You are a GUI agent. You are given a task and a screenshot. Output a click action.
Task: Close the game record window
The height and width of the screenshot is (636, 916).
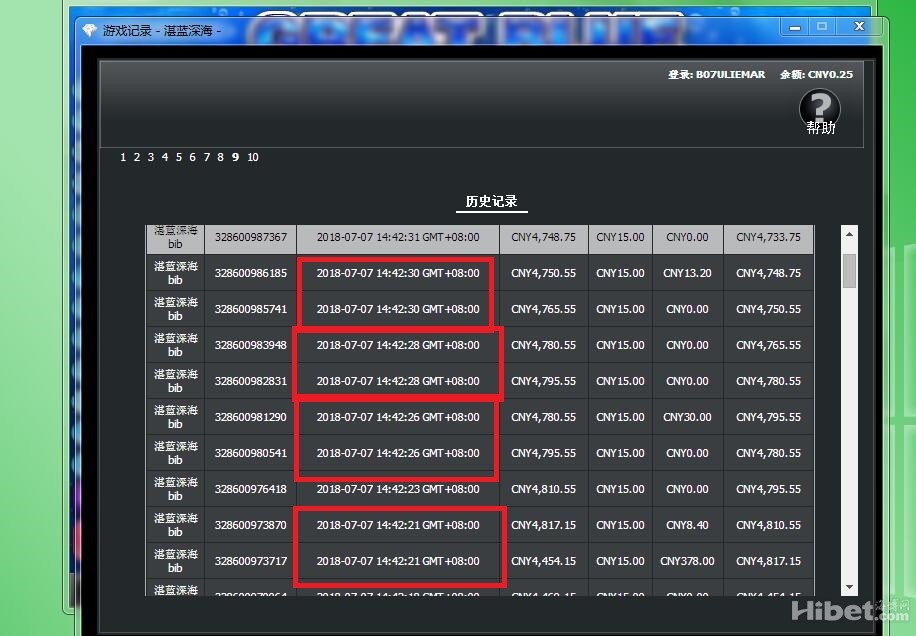858,27
